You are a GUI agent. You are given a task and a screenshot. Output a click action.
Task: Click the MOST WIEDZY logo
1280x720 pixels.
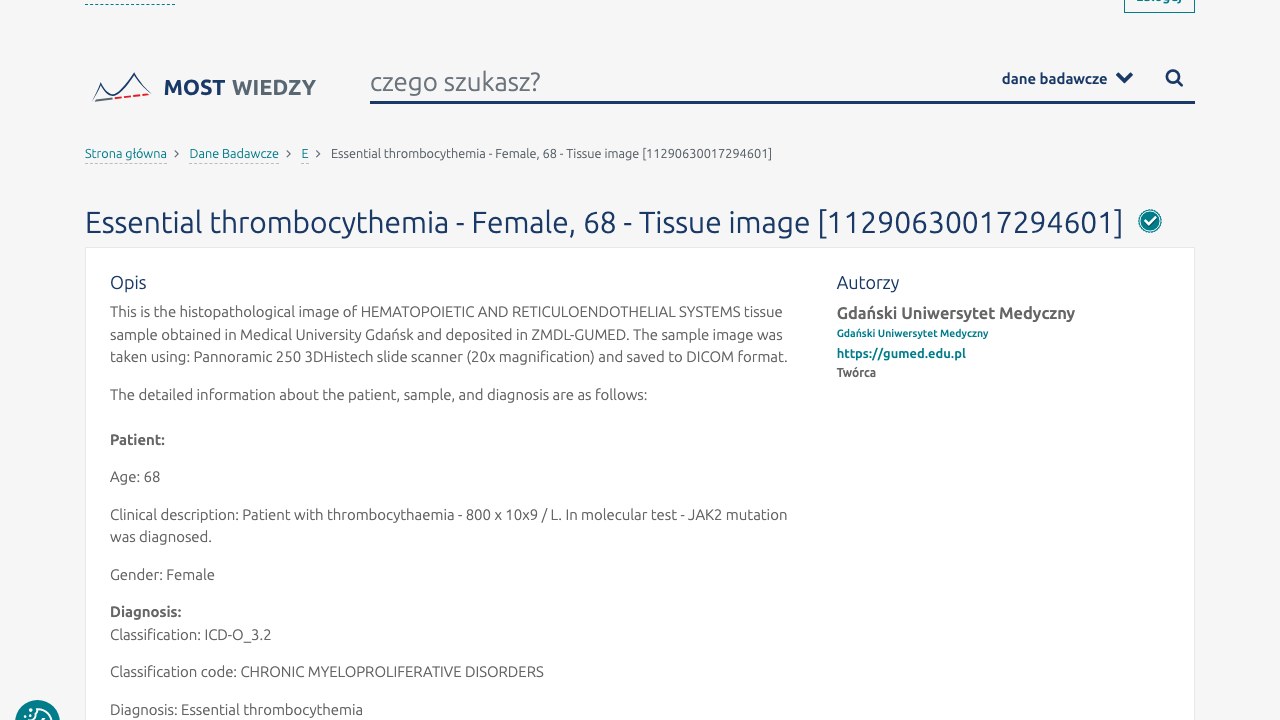click(x=204, y=87)
